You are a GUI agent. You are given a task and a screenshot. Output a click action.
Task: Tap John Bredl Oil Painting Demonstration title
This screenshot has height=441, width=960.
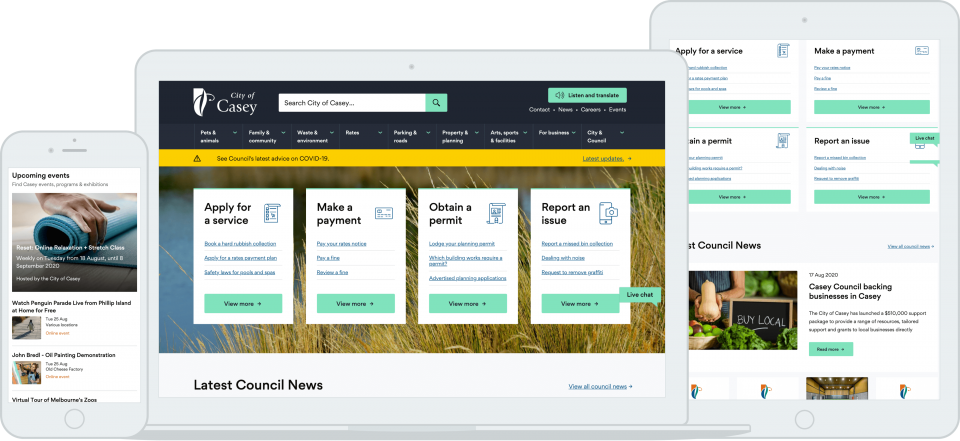click(64, 355)
